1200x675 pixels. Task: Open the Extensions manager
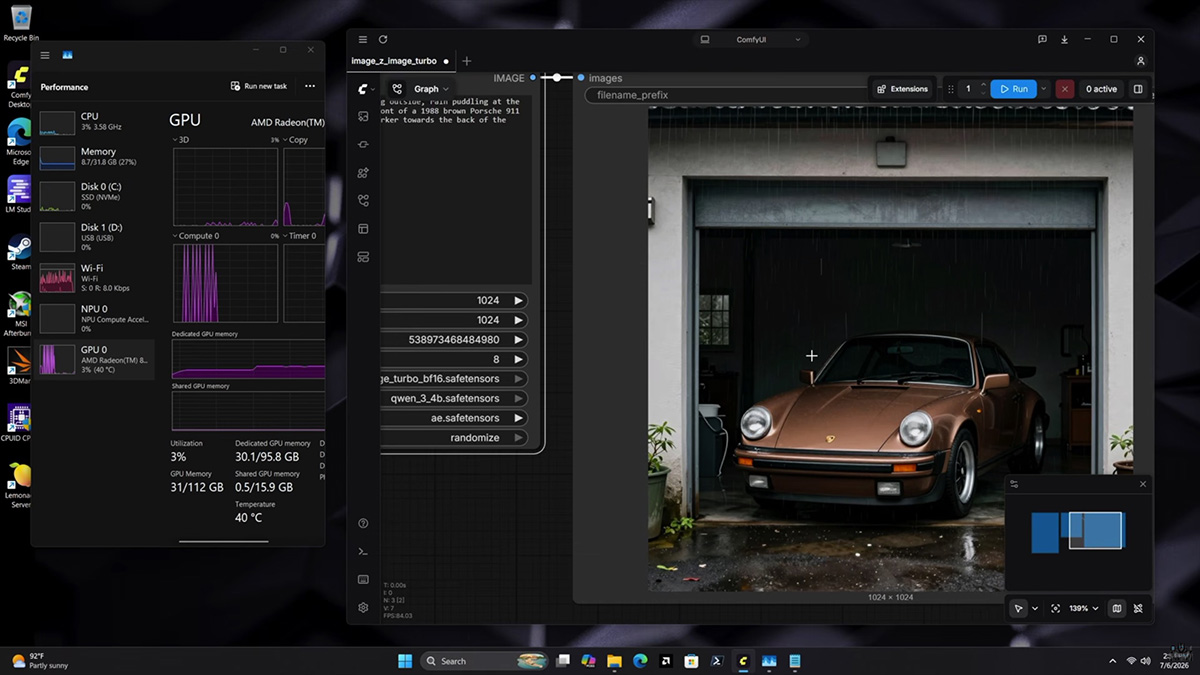tap(902, 89)
